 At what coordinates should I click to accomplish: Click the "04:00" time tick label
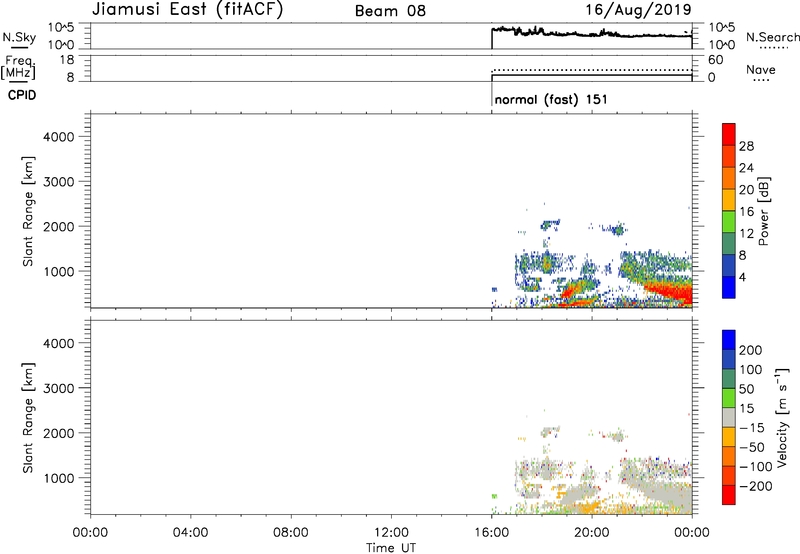click(191, 533)
